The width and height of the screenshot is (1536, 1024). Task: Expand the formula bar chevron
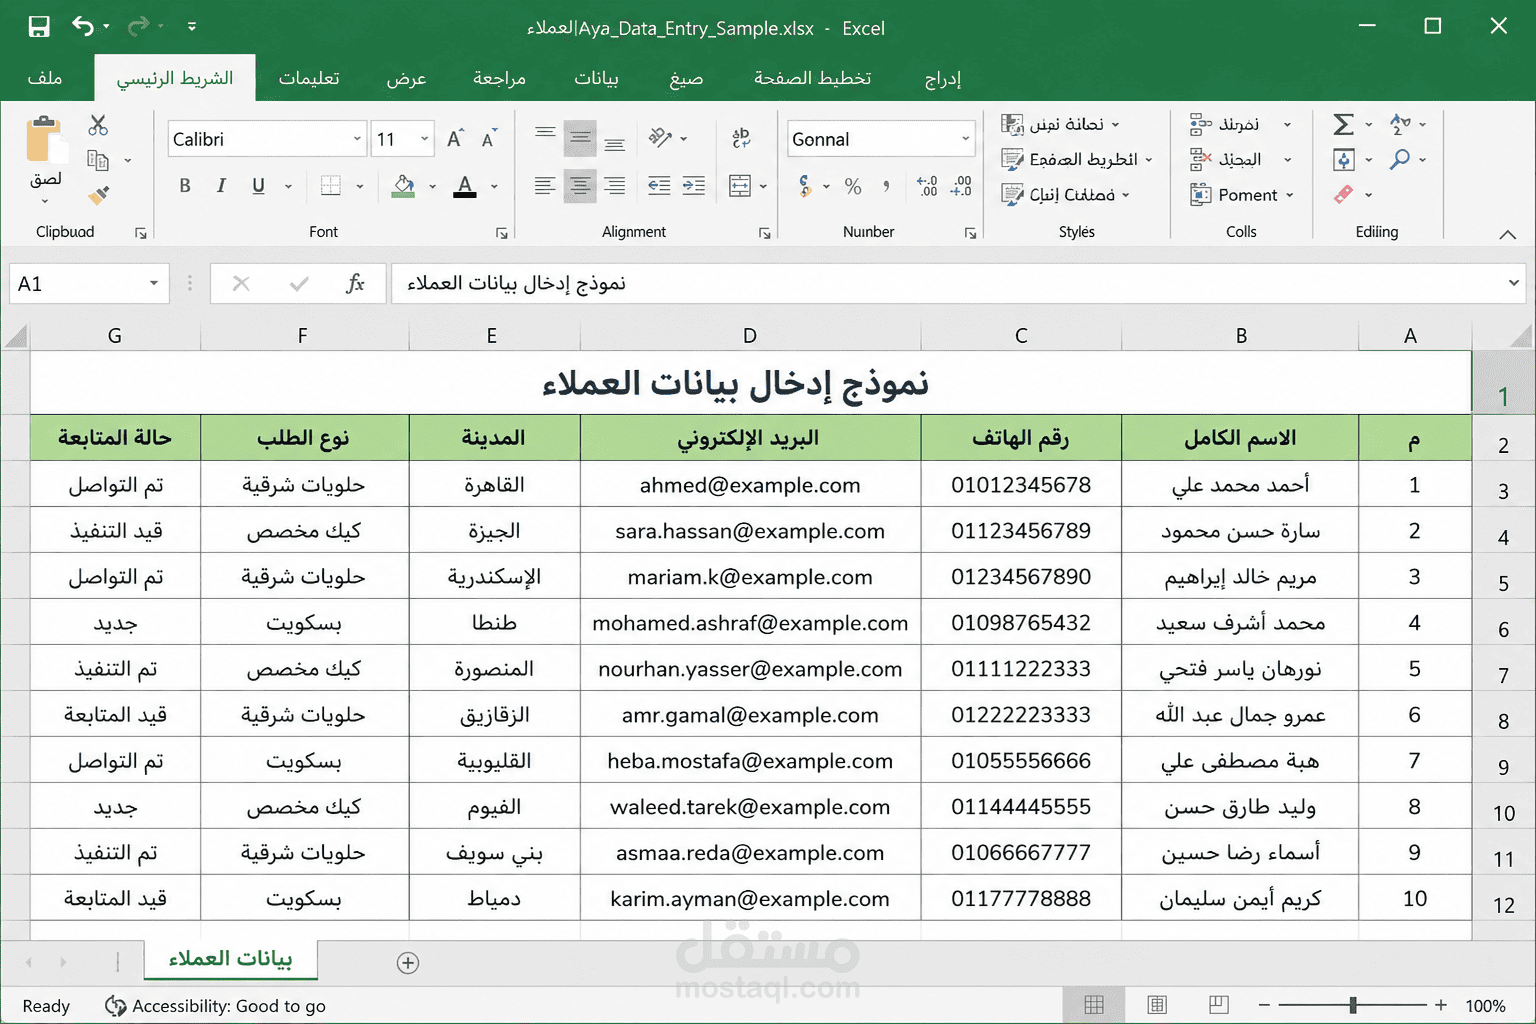coord(1513,283)
